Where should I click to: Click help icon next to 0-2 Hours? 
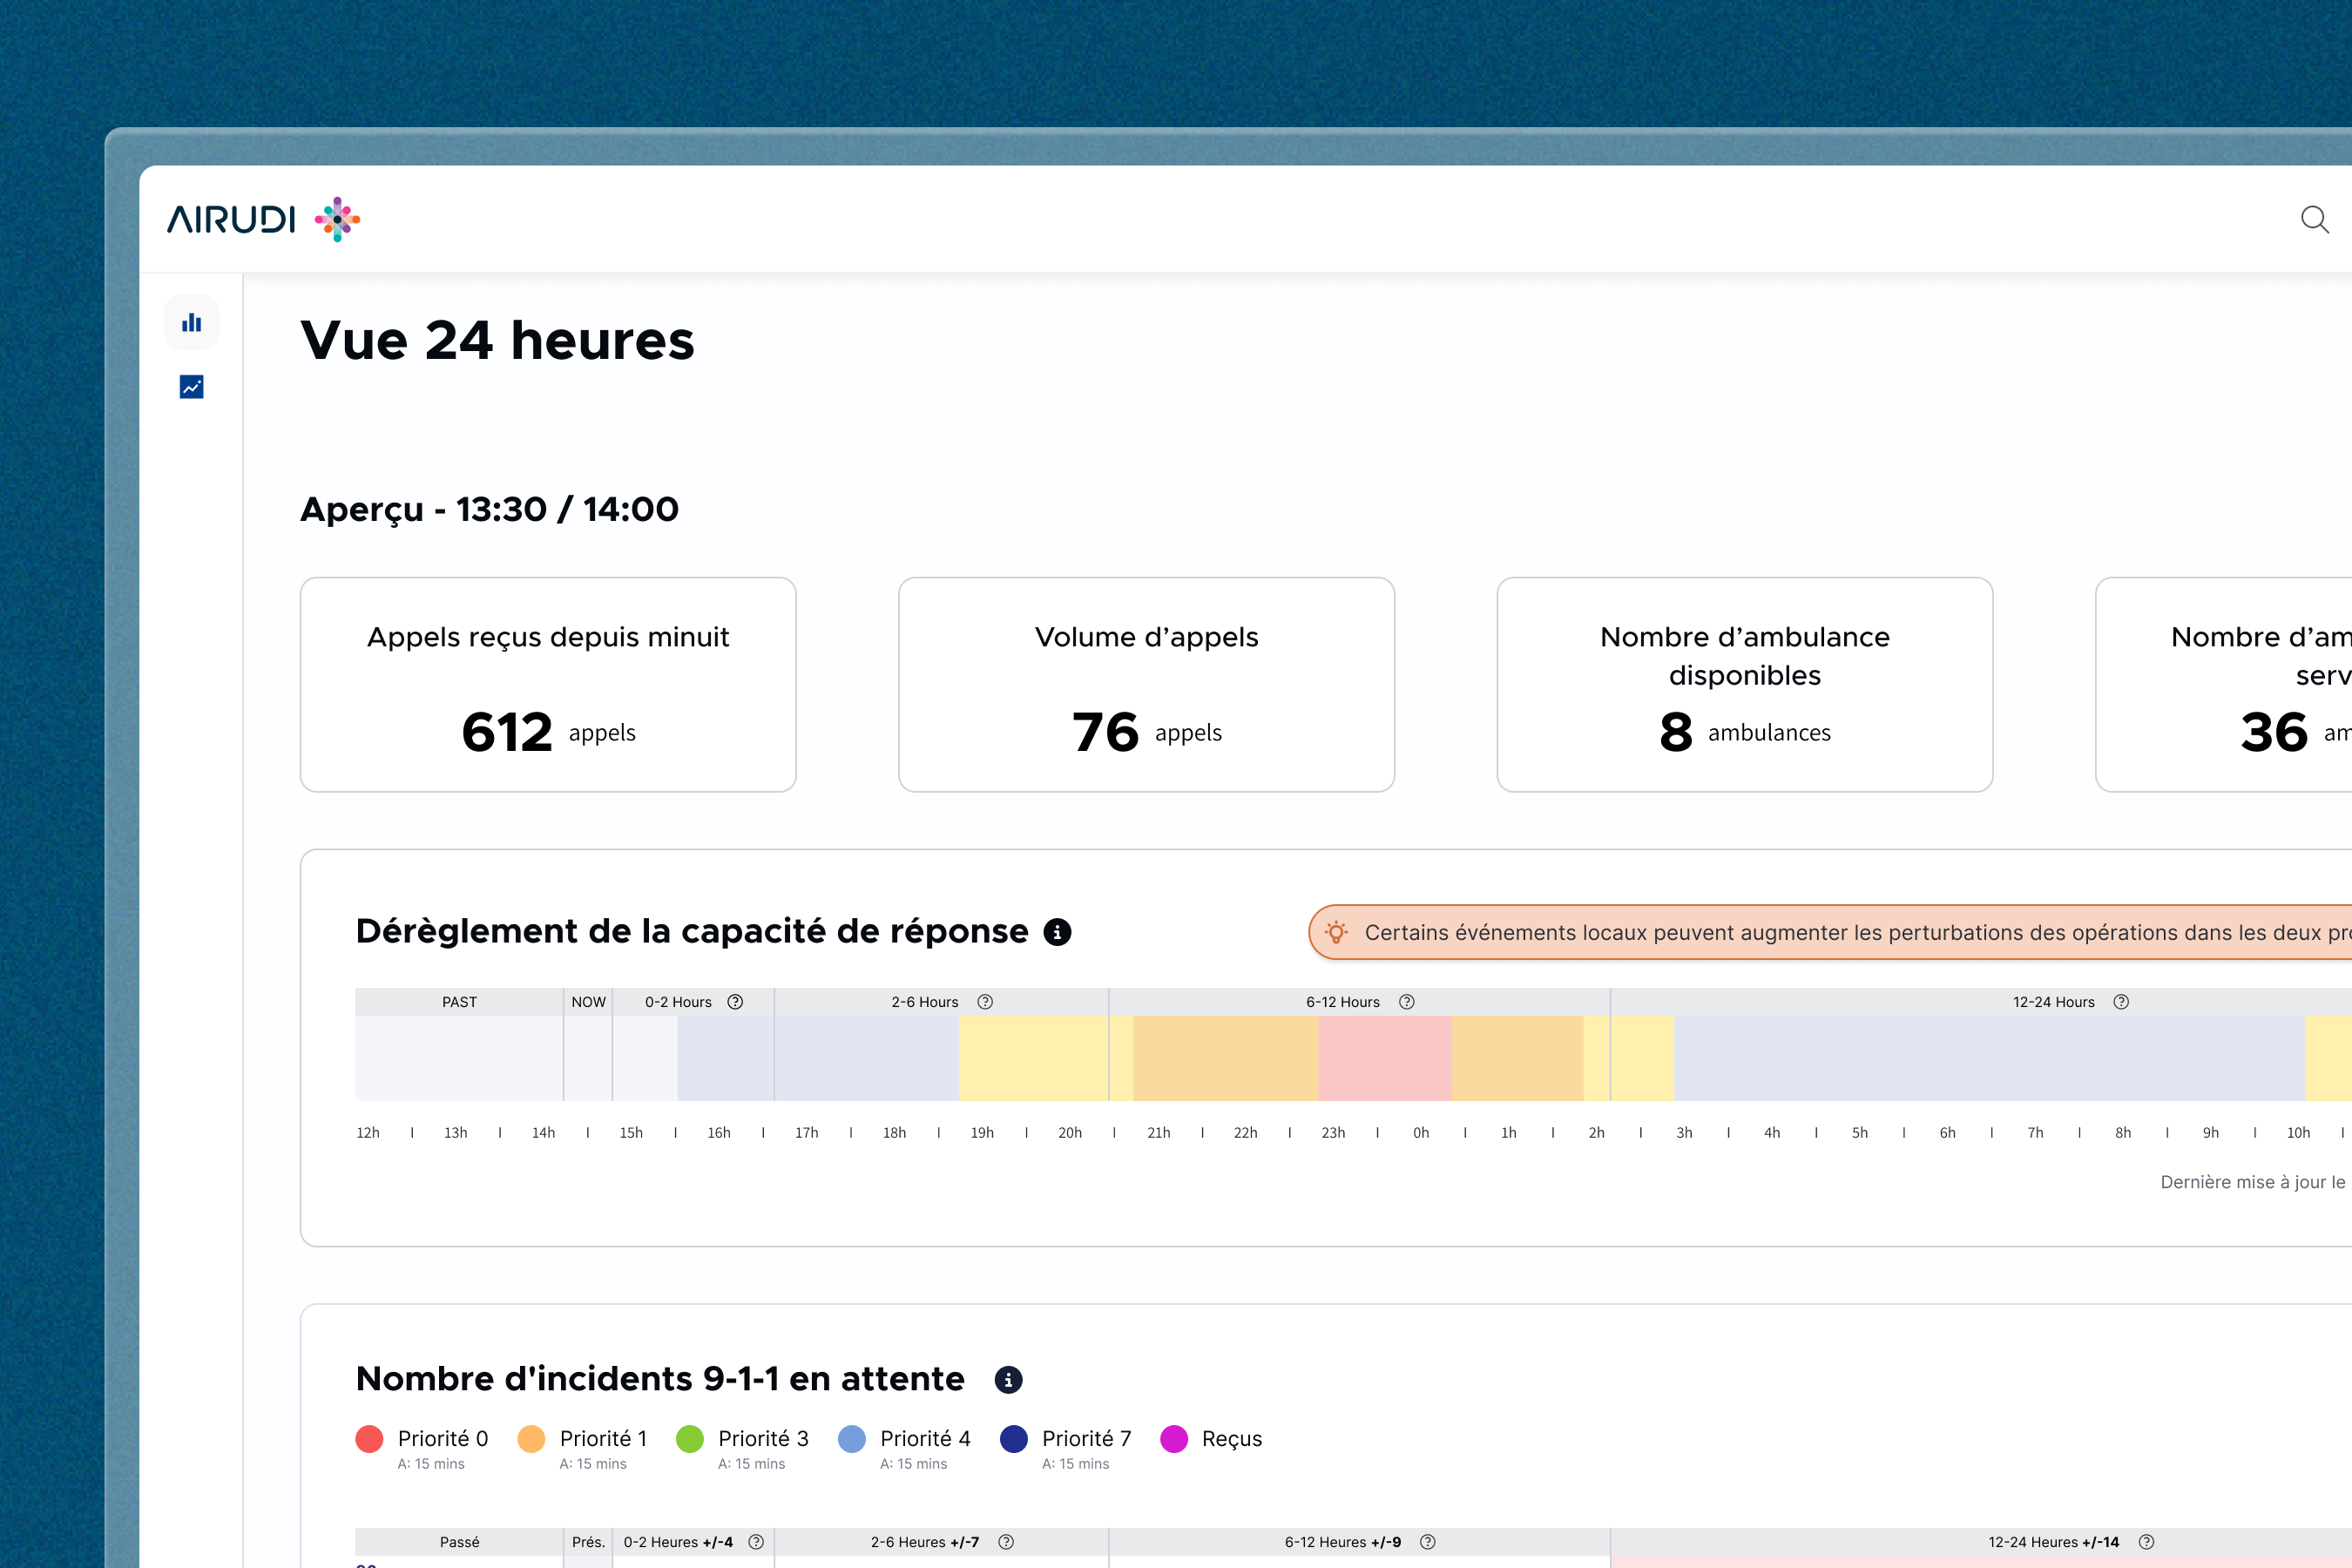coord(735,1002)
